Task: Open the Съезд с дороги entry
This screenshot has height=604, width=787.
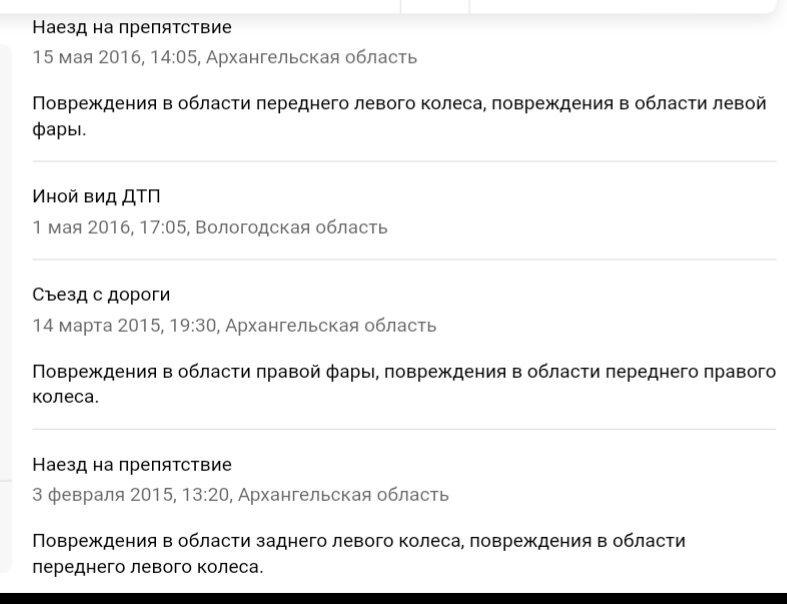Action: click(101, 294)
